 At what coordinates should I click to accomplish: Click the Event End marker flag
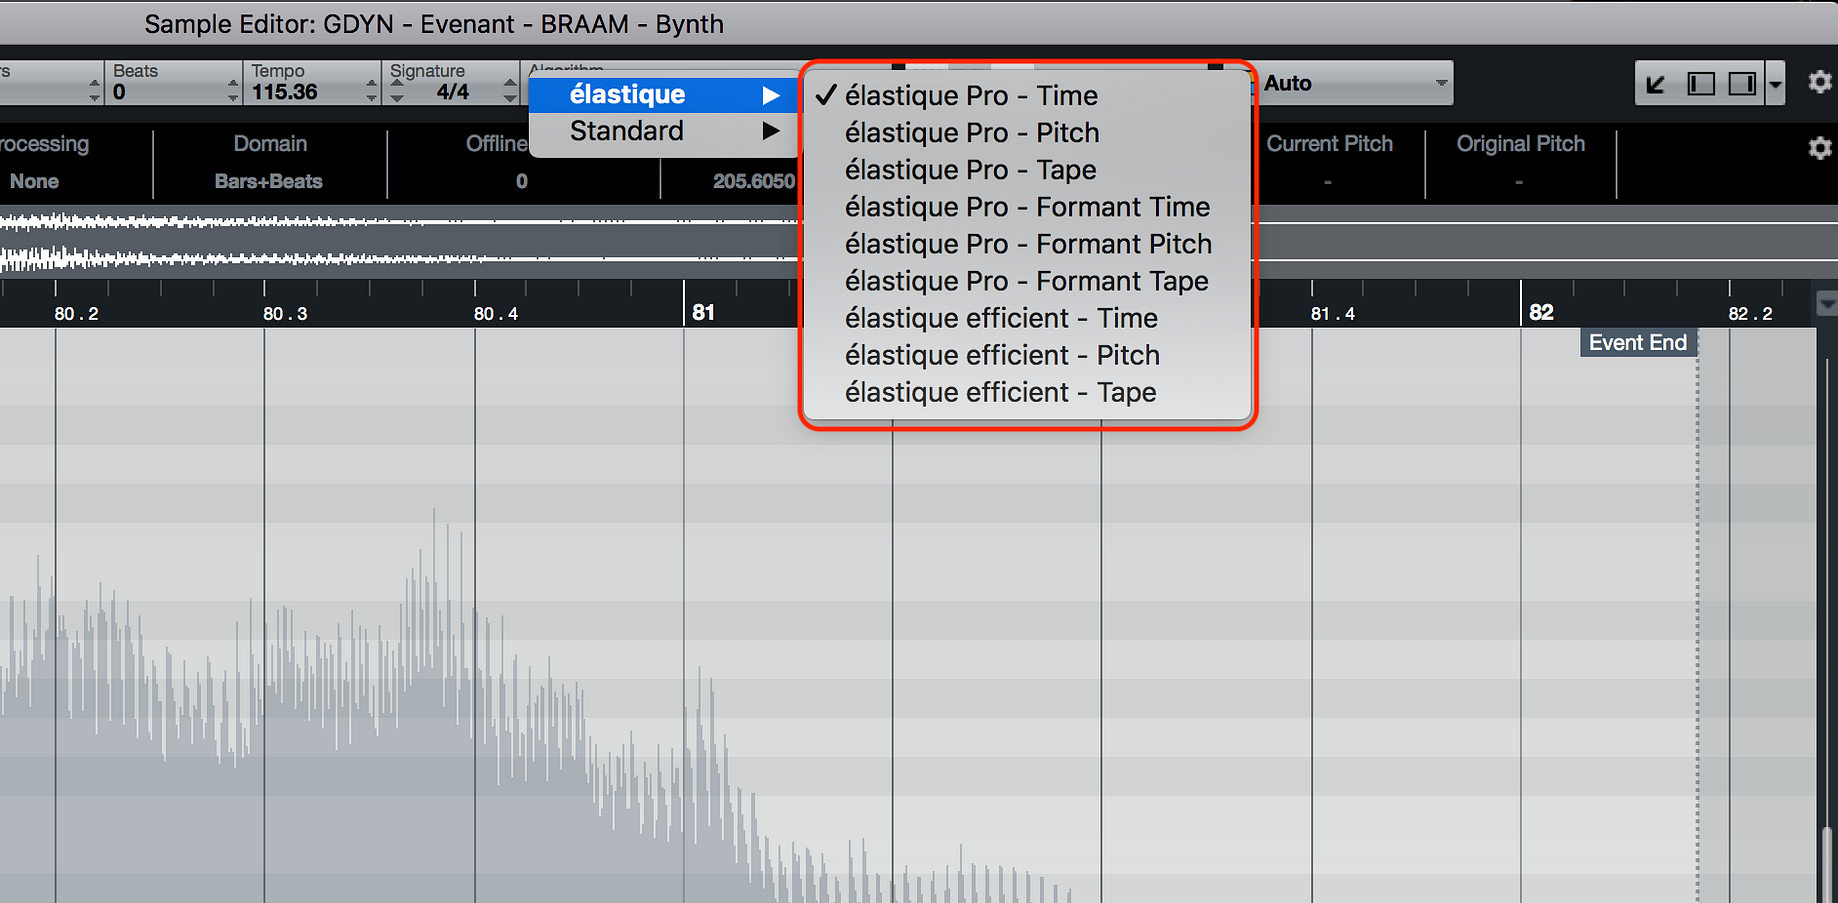1638,343
